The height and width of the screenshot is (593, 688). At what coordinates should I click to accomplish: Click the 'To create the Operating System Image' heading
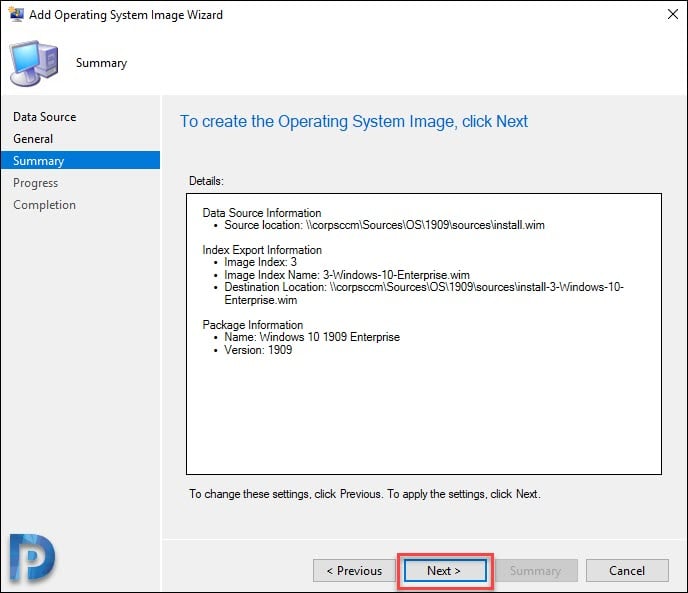[354, 122]
